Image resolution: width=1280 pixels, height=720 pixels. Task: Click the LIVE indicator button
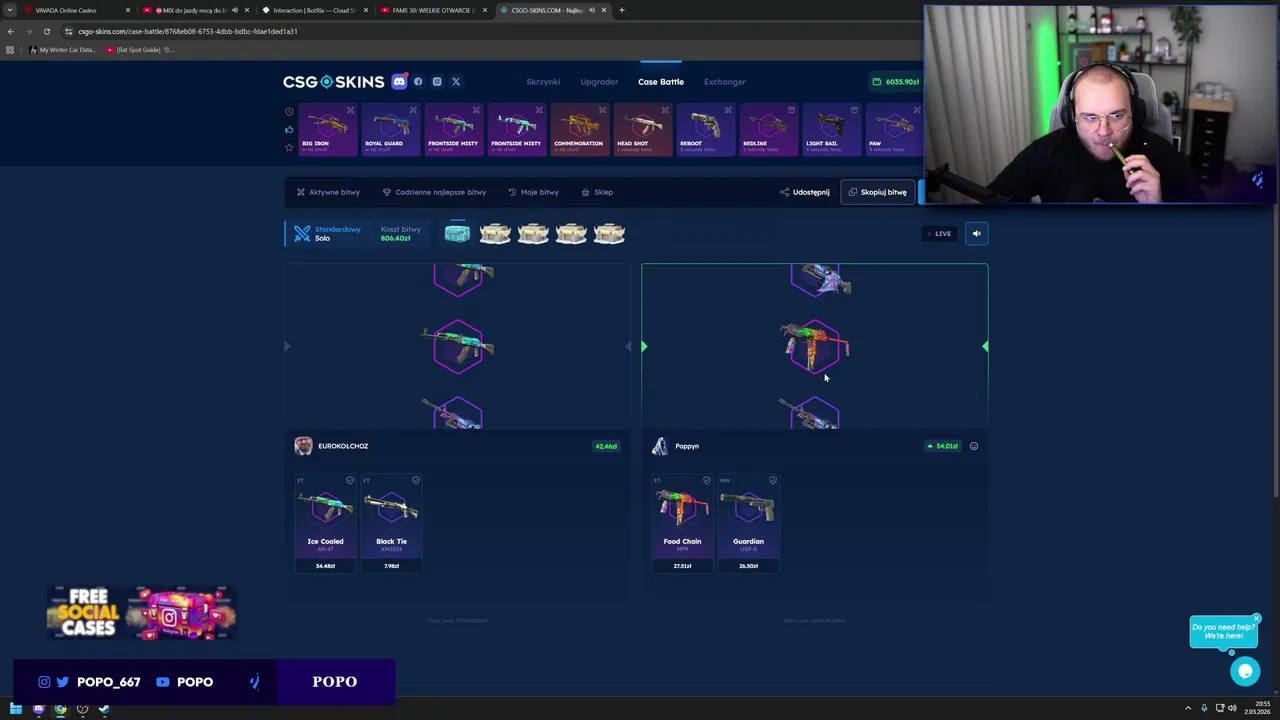(x=939, y=233)
